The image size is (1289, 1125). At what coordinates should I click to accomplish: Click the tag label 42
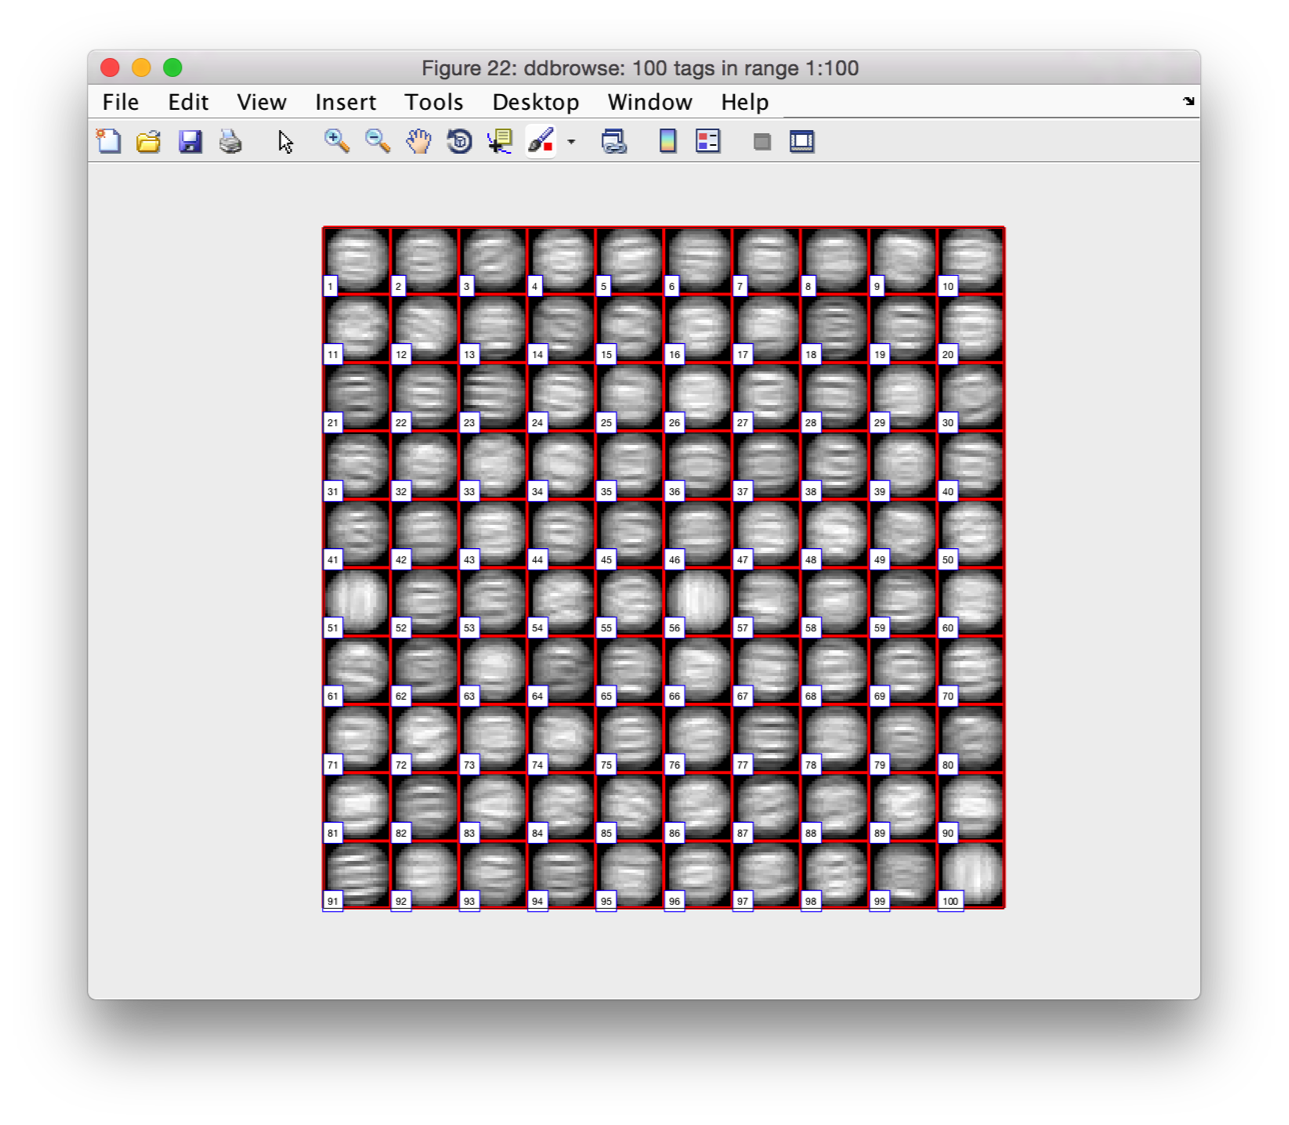click(x=401, y=560)
